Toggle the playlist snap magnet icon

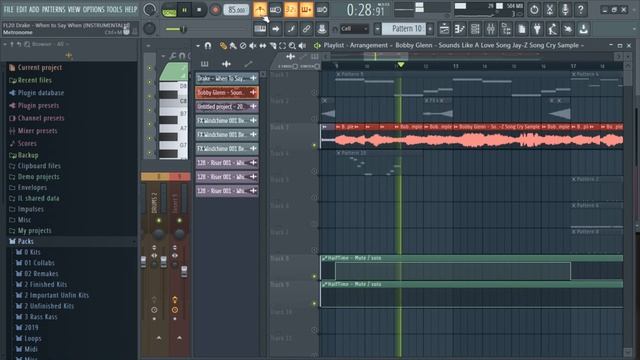coord(208,46)
